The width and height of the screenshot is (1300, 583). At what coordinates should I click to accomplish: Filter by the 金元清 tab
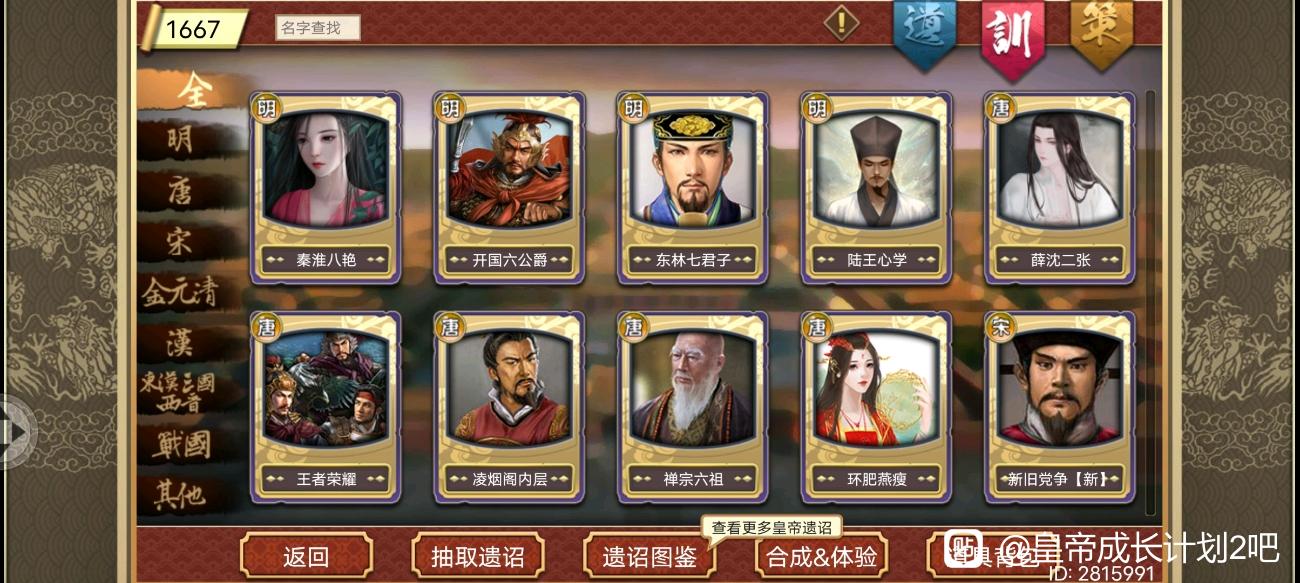(180, 292)
